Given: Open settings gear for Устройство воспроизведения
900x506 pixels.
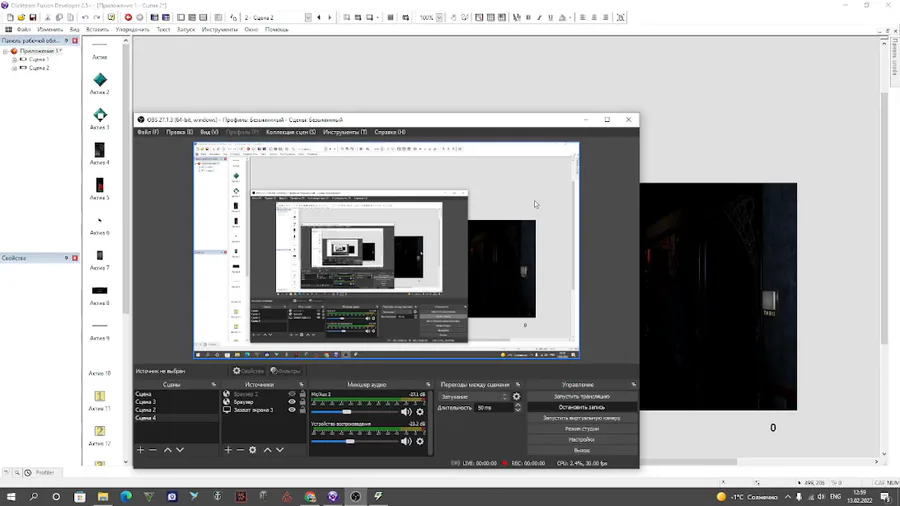Looking at the screenshot, I should [x=420, y=441].
